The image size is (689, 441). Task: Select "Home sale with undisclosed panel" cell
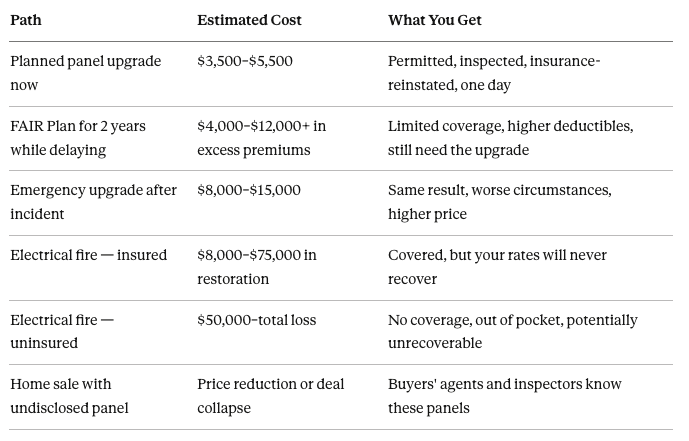(x=70, y=396)
